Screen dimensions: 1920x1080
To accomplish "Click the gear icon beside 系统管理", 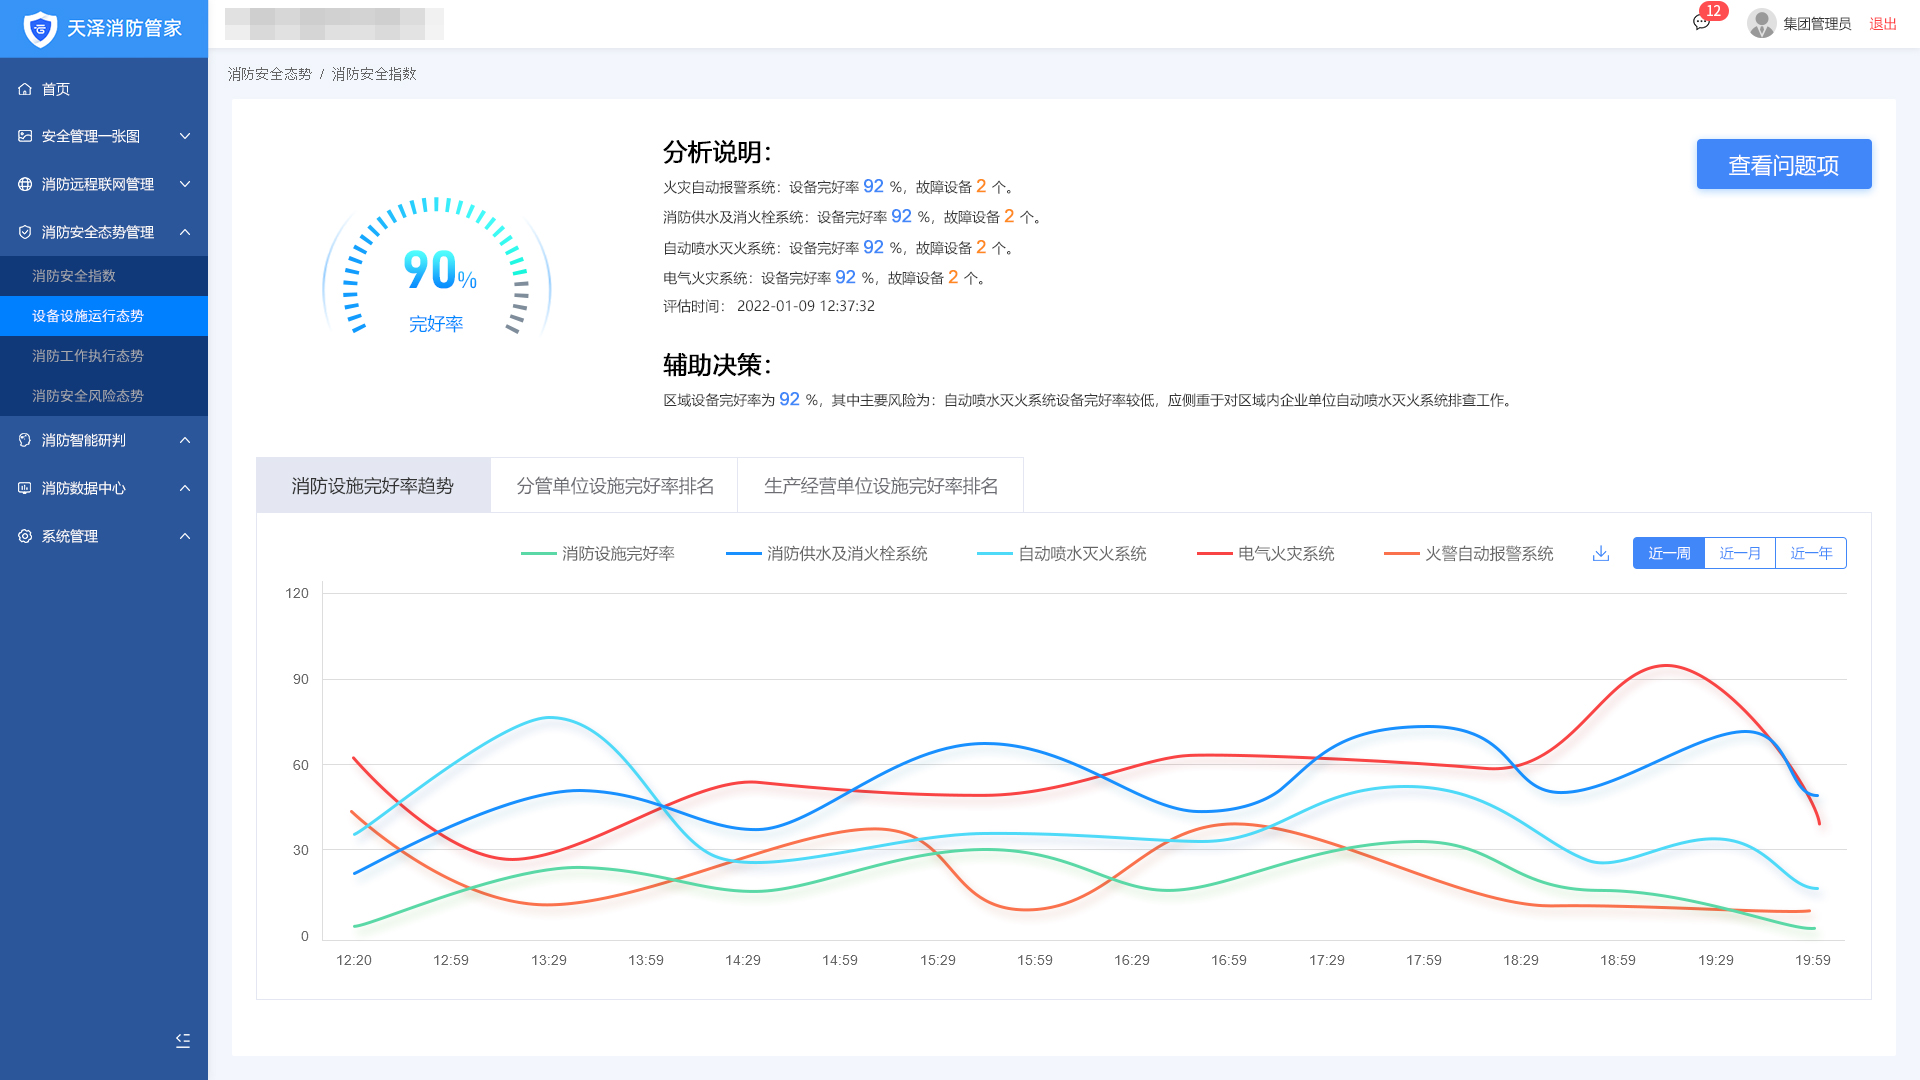I will tap(25, 536).
